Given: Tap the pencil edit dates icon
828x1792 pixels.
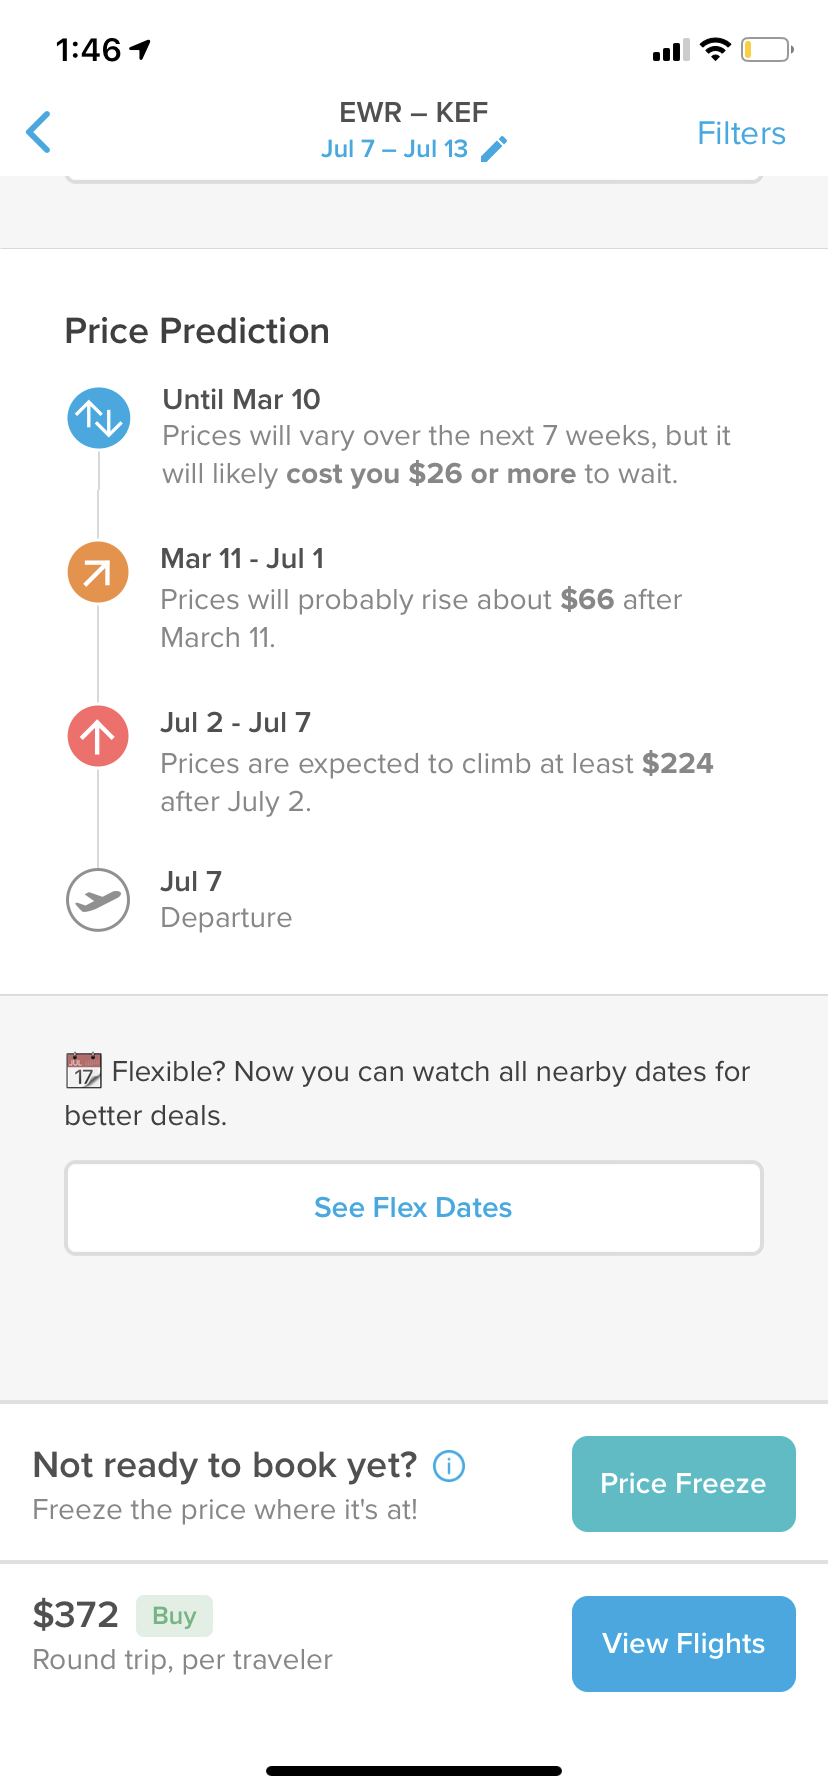Looking at the screenshot, I should point(494,149).
